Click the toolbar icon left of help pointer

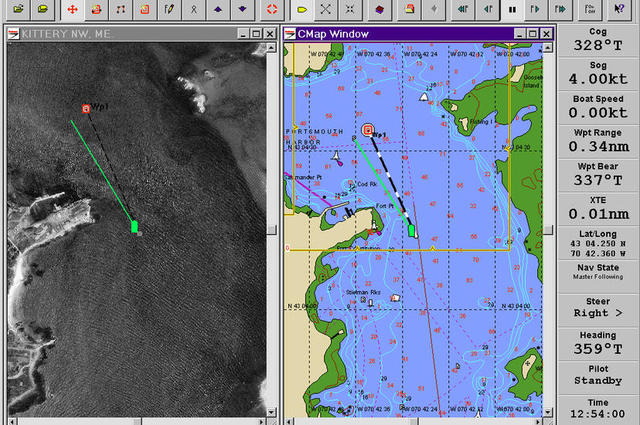[590, 9]
